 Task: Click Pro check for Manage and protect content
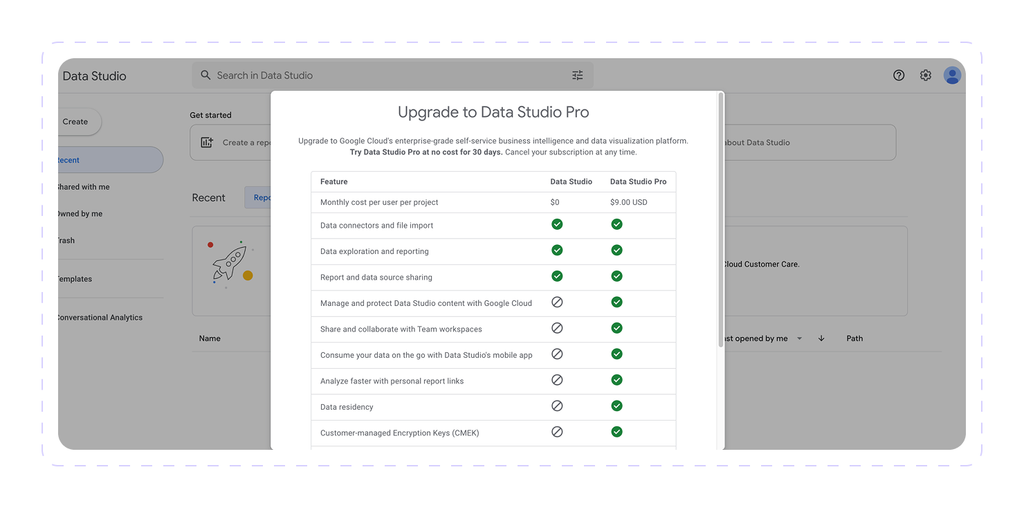coord(616,302)
